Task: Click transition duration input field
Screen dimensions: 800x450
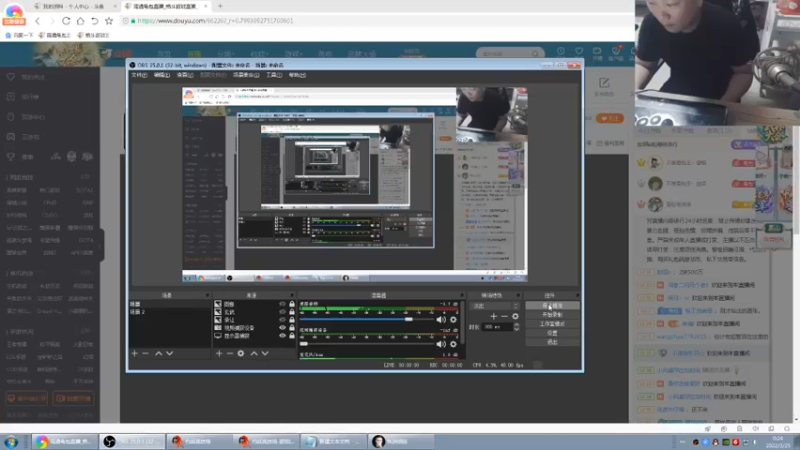Action: click(496, 327)
